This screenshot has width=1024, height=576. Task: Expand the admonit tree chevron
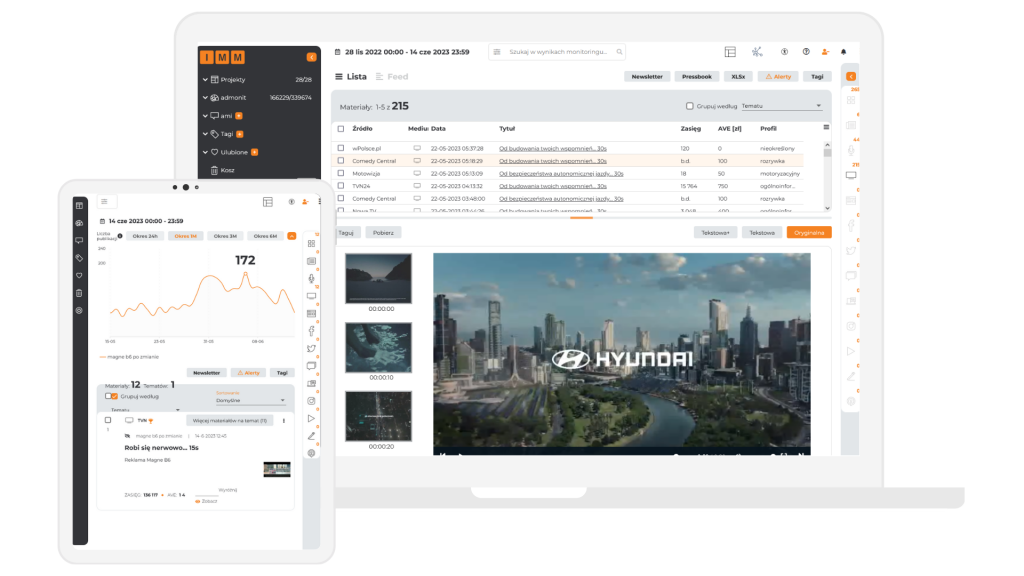coord(205,97)
